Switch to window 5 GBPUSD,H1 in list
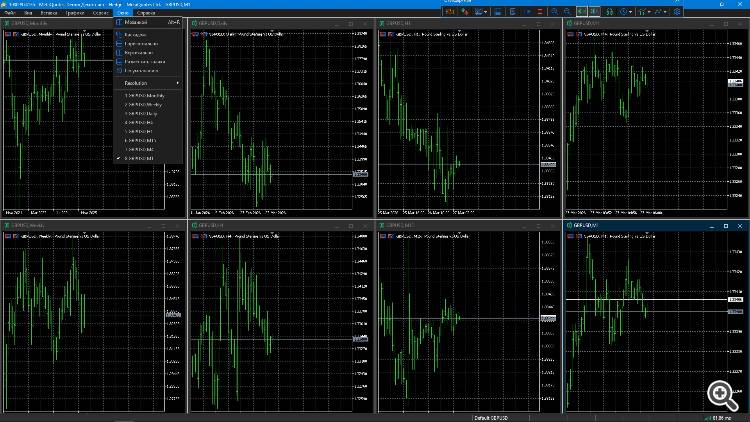Screen dimensions: 750x422 [148, 131]
